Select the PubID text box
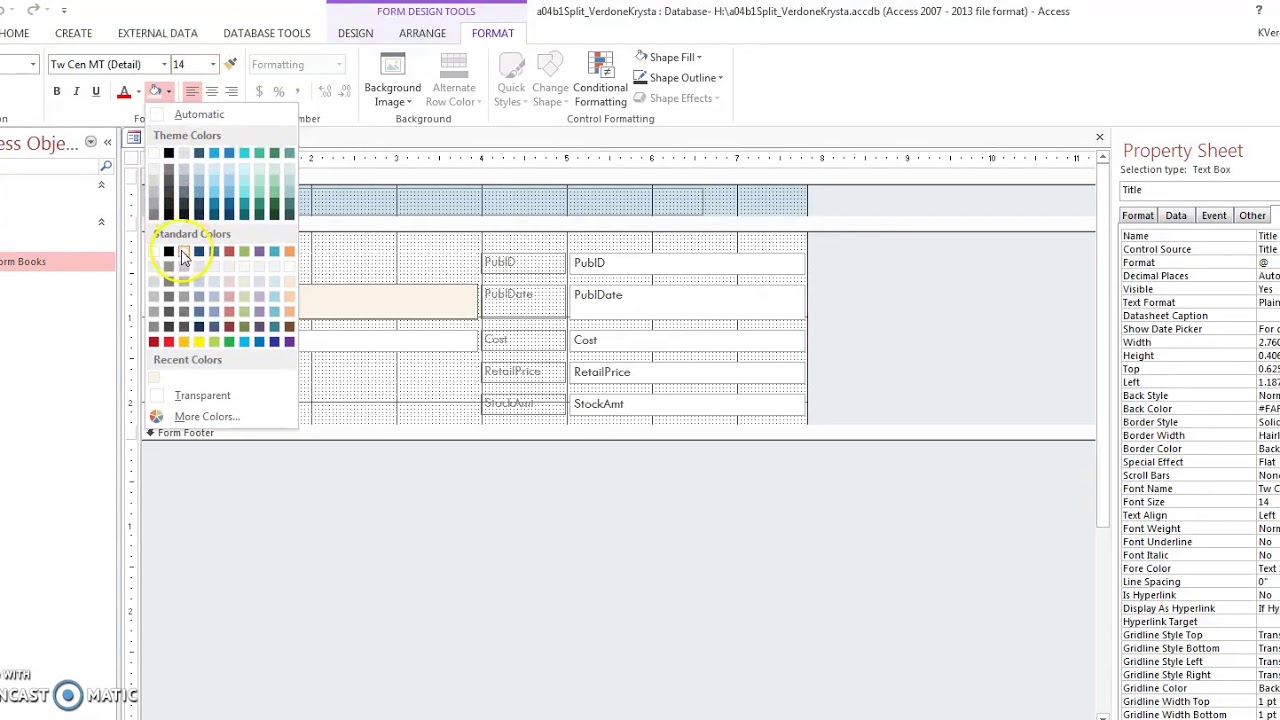Viewport: 1280px width, 720px height. [x=686, y=263]
